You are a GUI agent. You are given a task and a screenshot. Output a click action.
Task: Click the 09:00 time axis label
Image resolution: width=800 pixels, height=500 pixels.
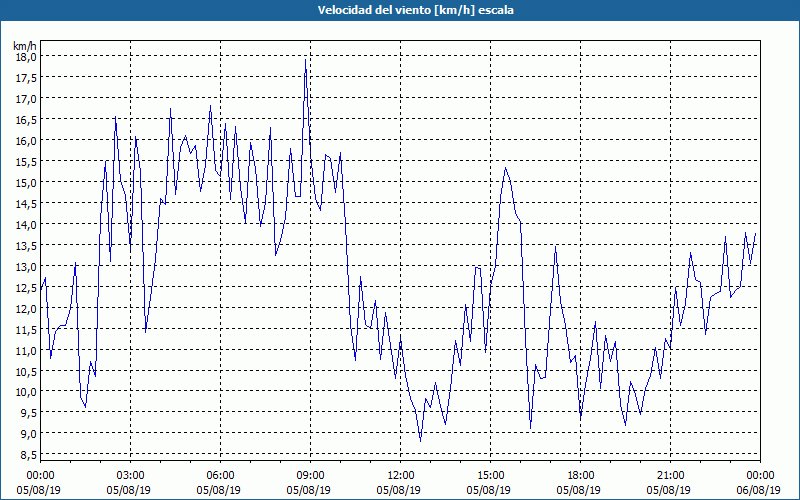tap(311, 475)
